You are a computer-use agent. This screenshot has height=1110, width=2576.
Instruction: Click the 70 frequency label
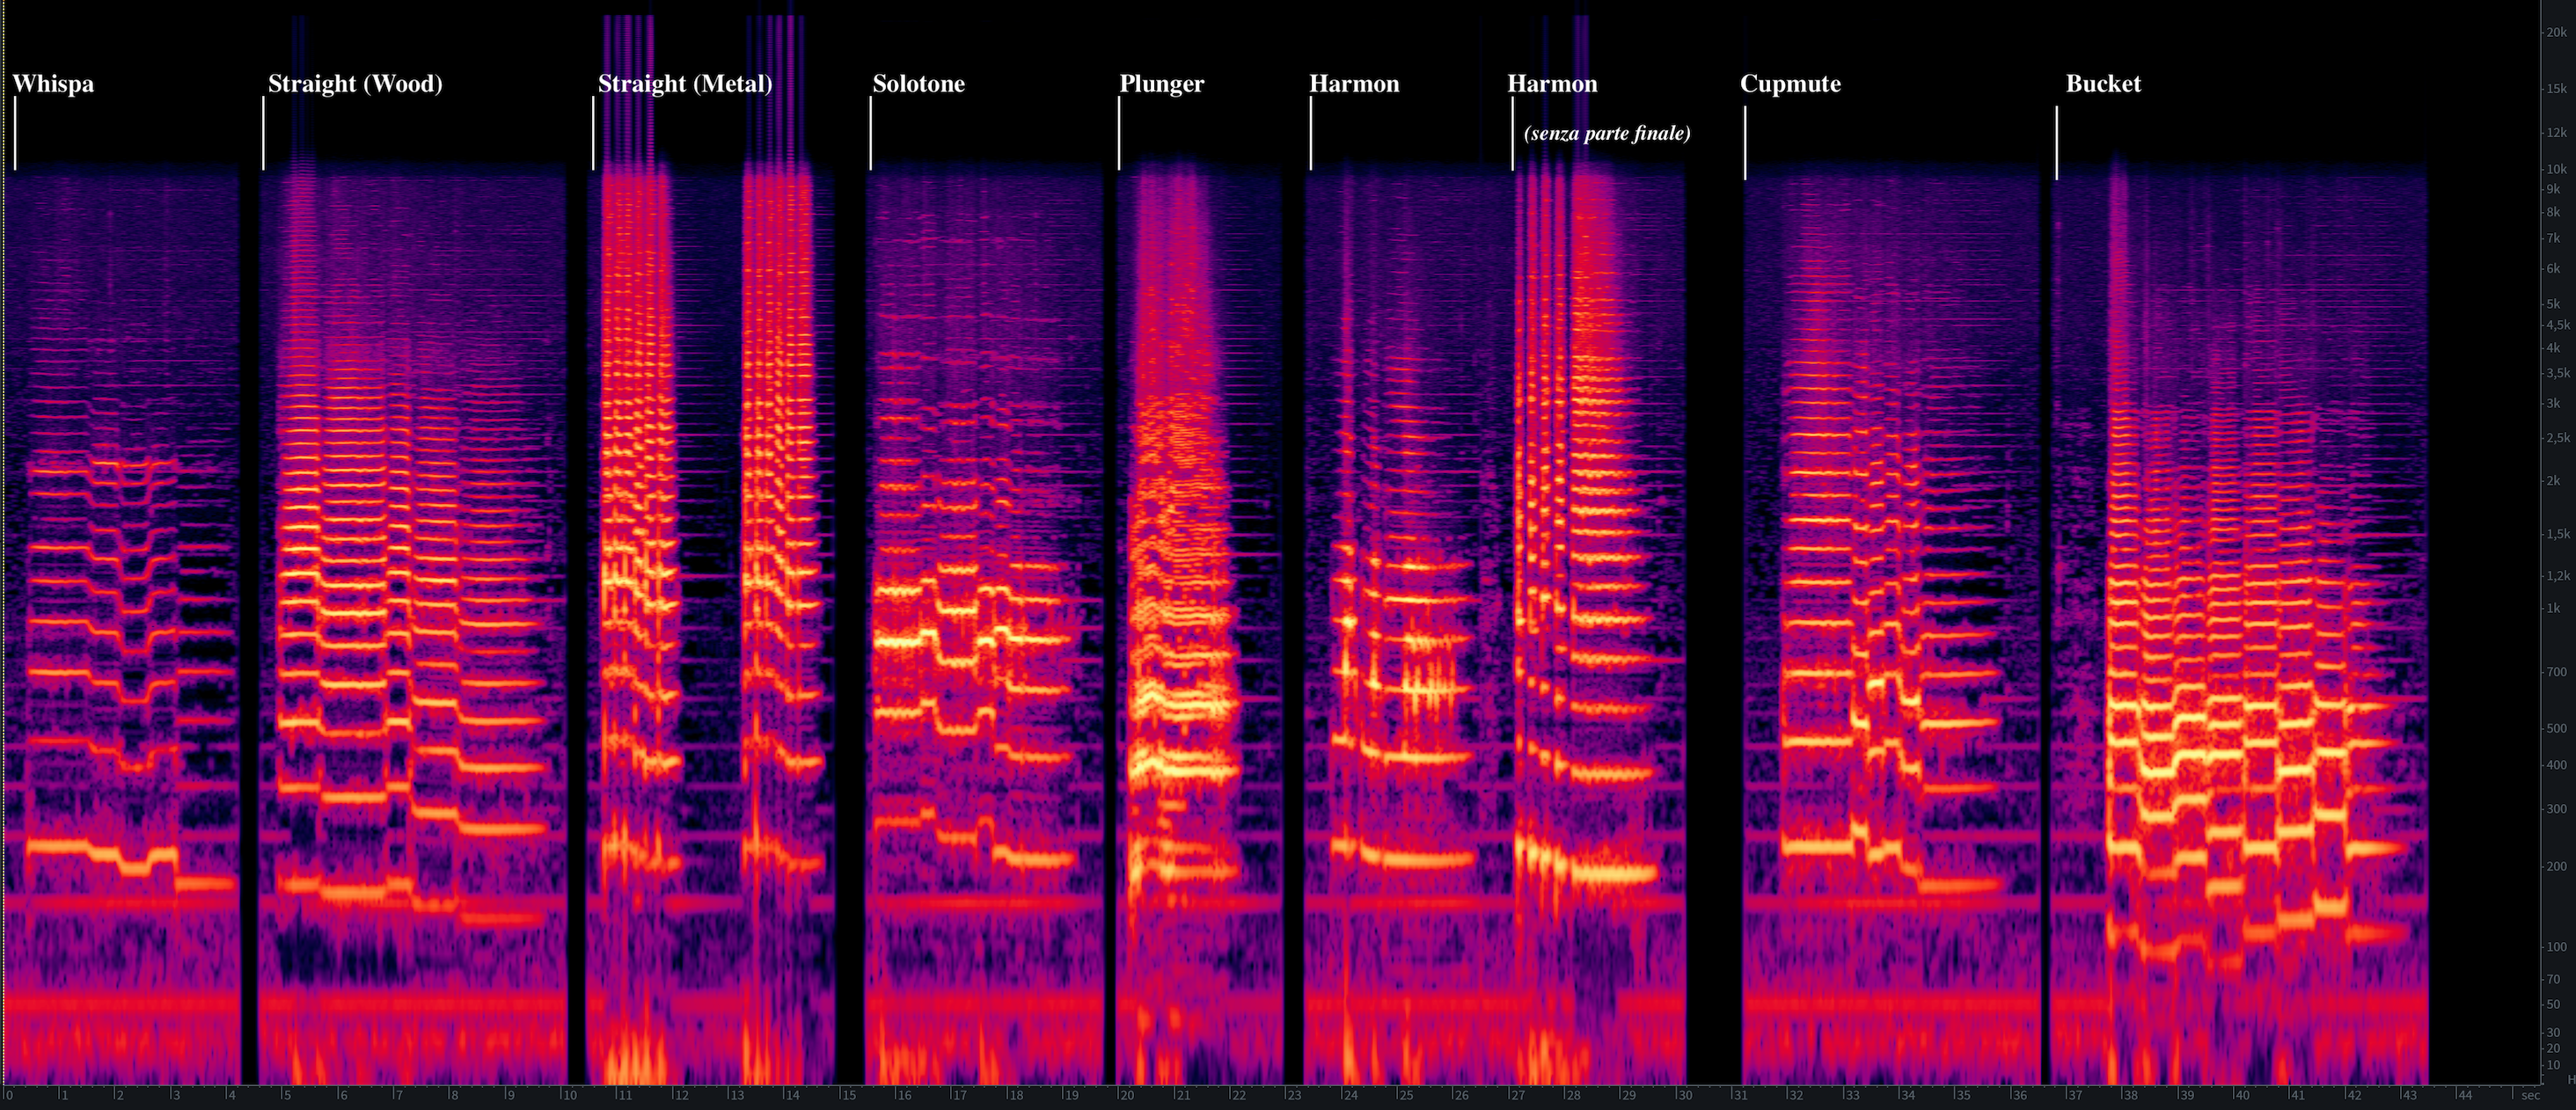pyautogui.click(x=2553, y=980)
